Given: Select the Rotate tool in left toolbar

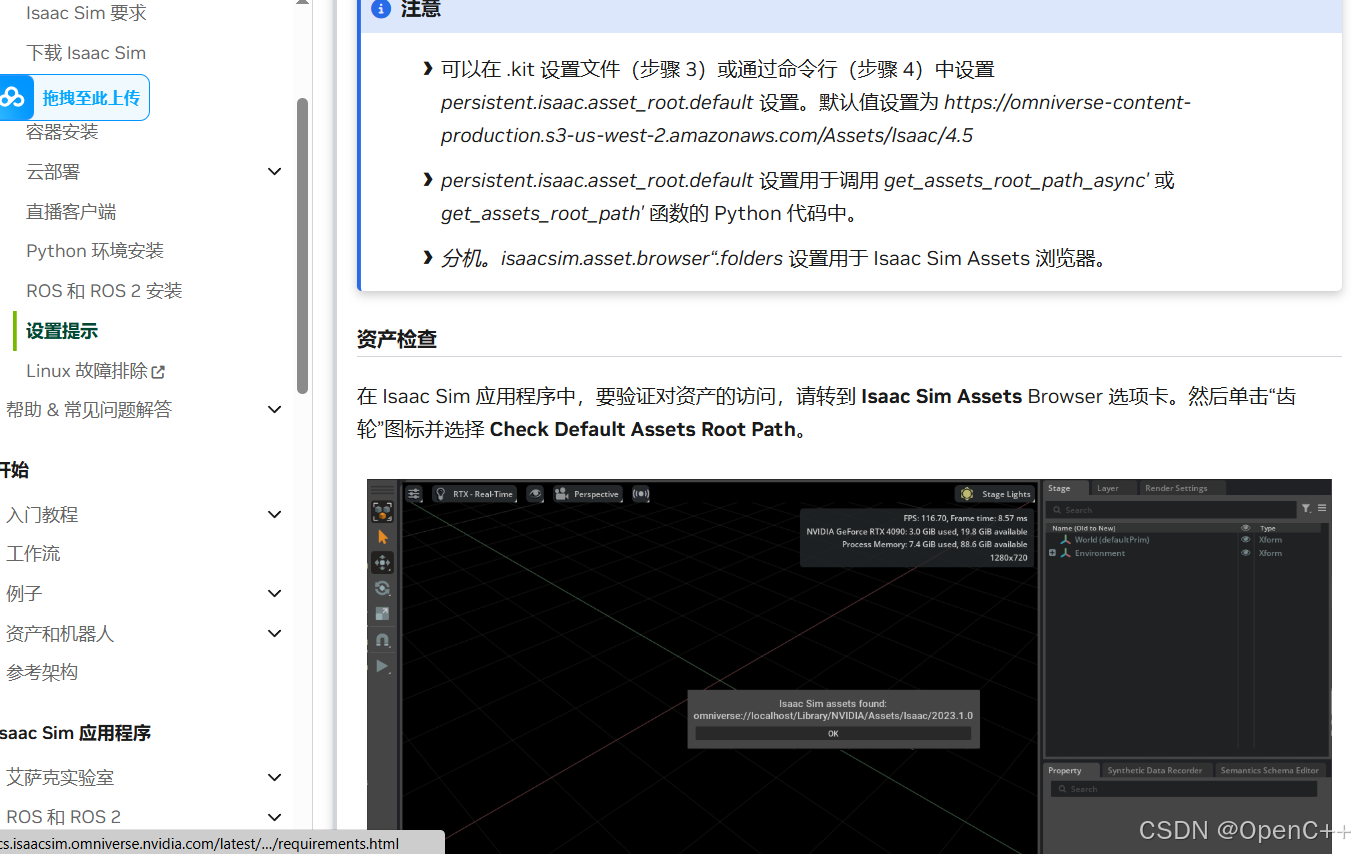Looking at the screenshot, I should pyautogui.click(x=382, y=588).
